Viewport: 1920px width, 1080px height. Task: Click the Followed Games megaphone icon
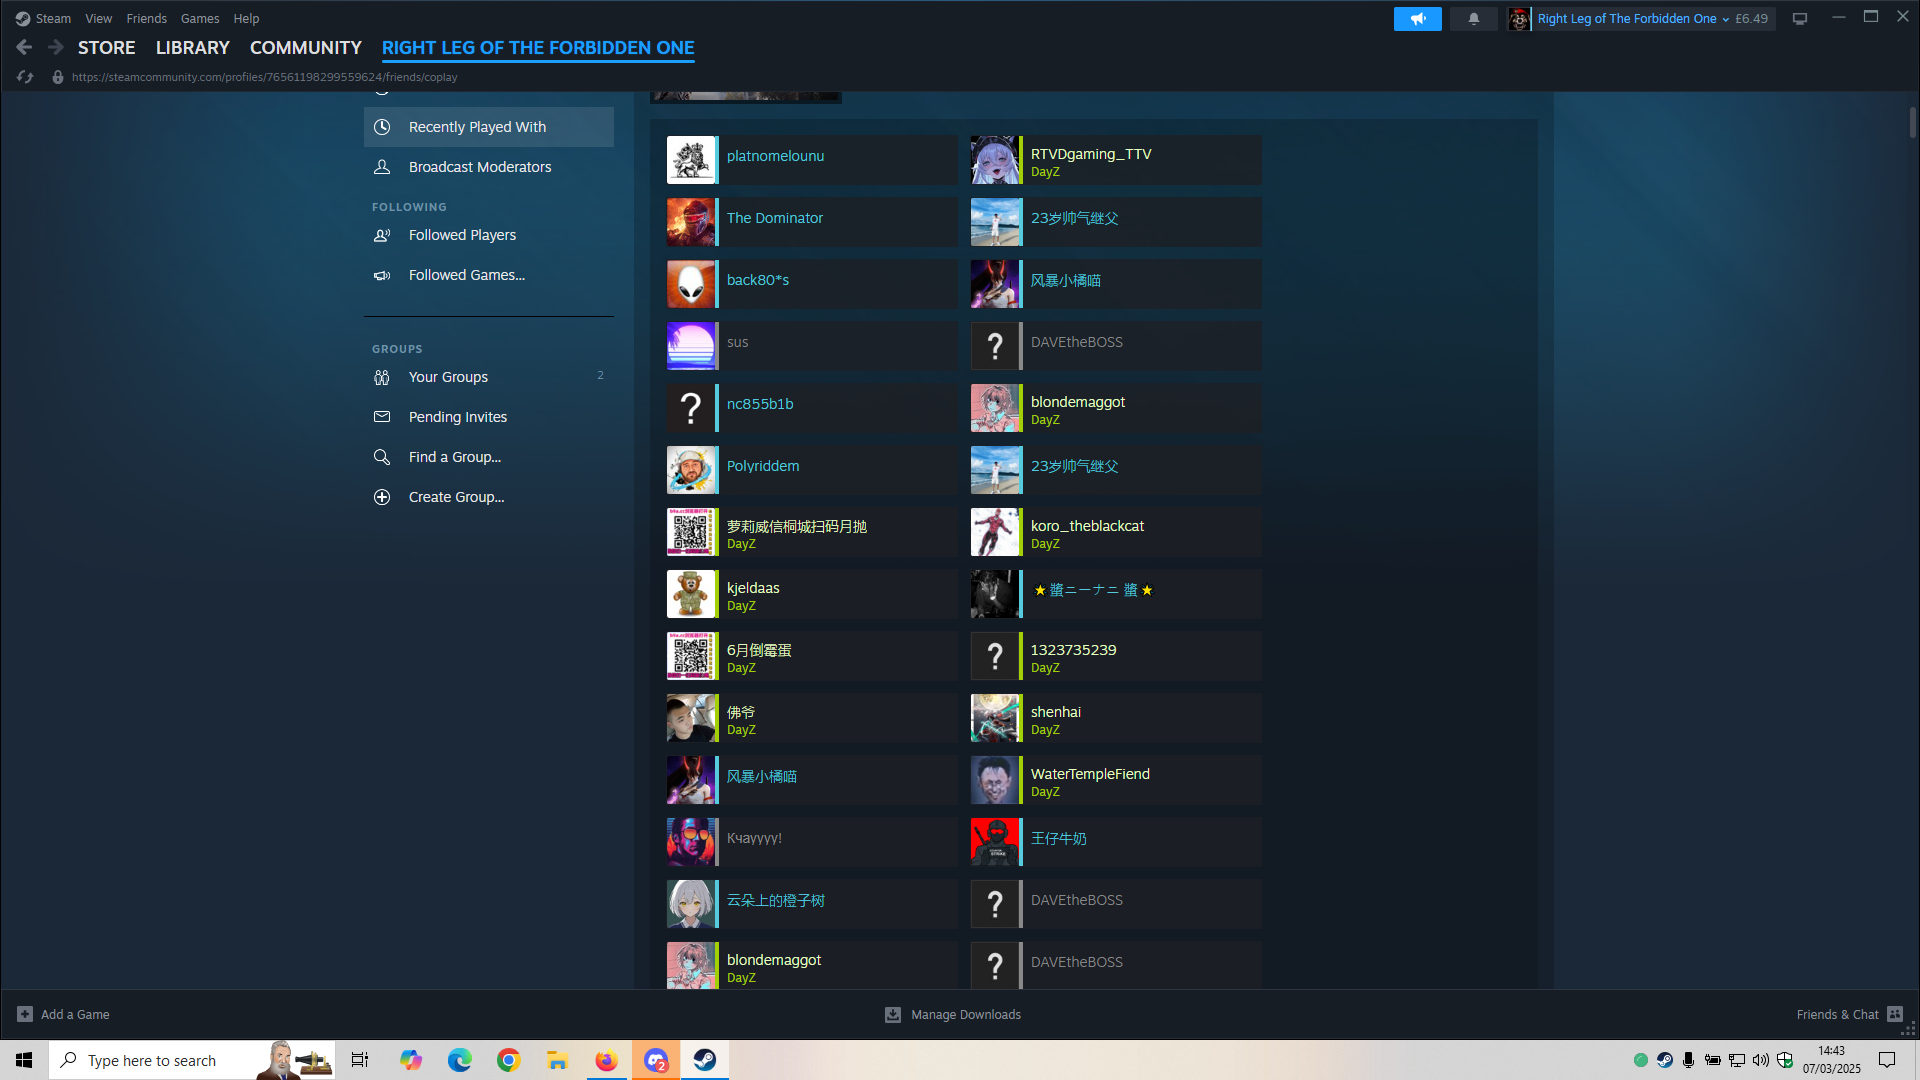point(382,275)
